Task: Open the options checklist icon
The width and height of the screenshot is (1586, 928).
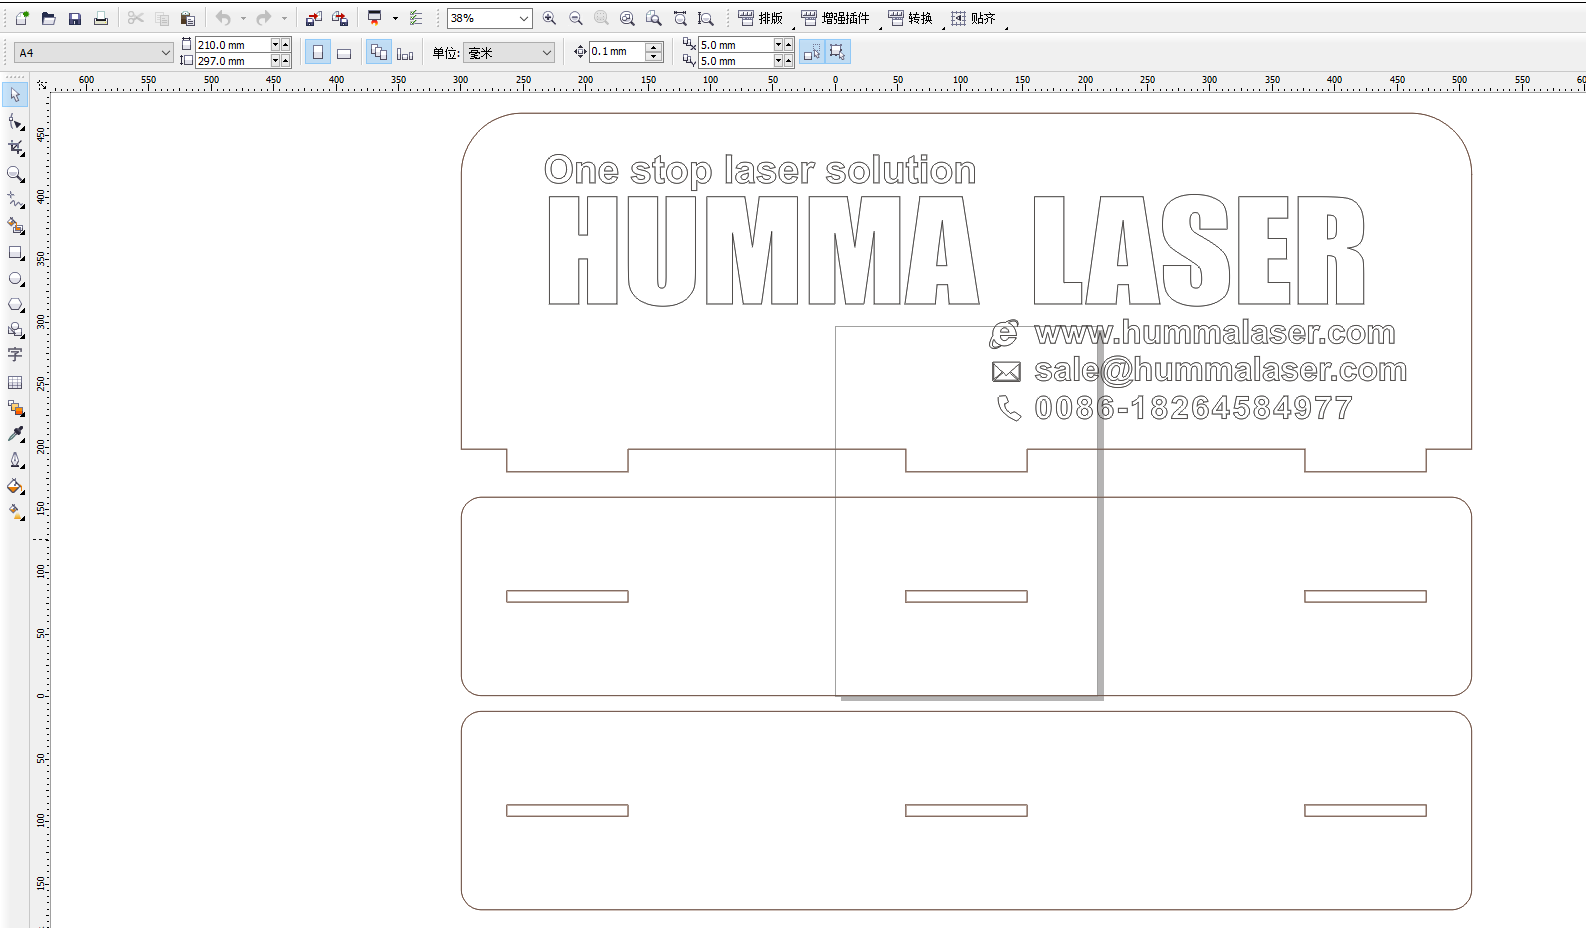Action: pyautogui.click(x=416, y=18)
